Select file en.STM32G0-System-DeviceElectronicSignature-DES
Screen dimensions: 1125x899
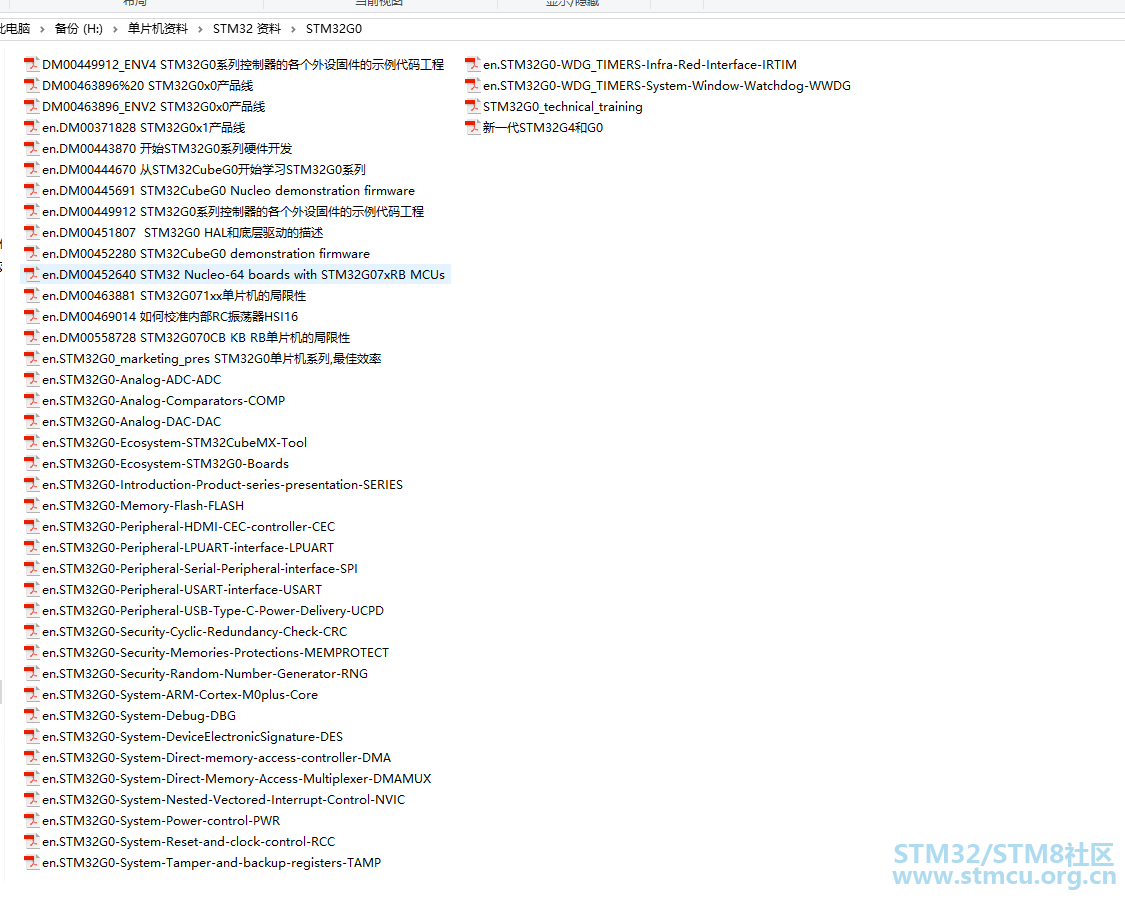point(184,736)
